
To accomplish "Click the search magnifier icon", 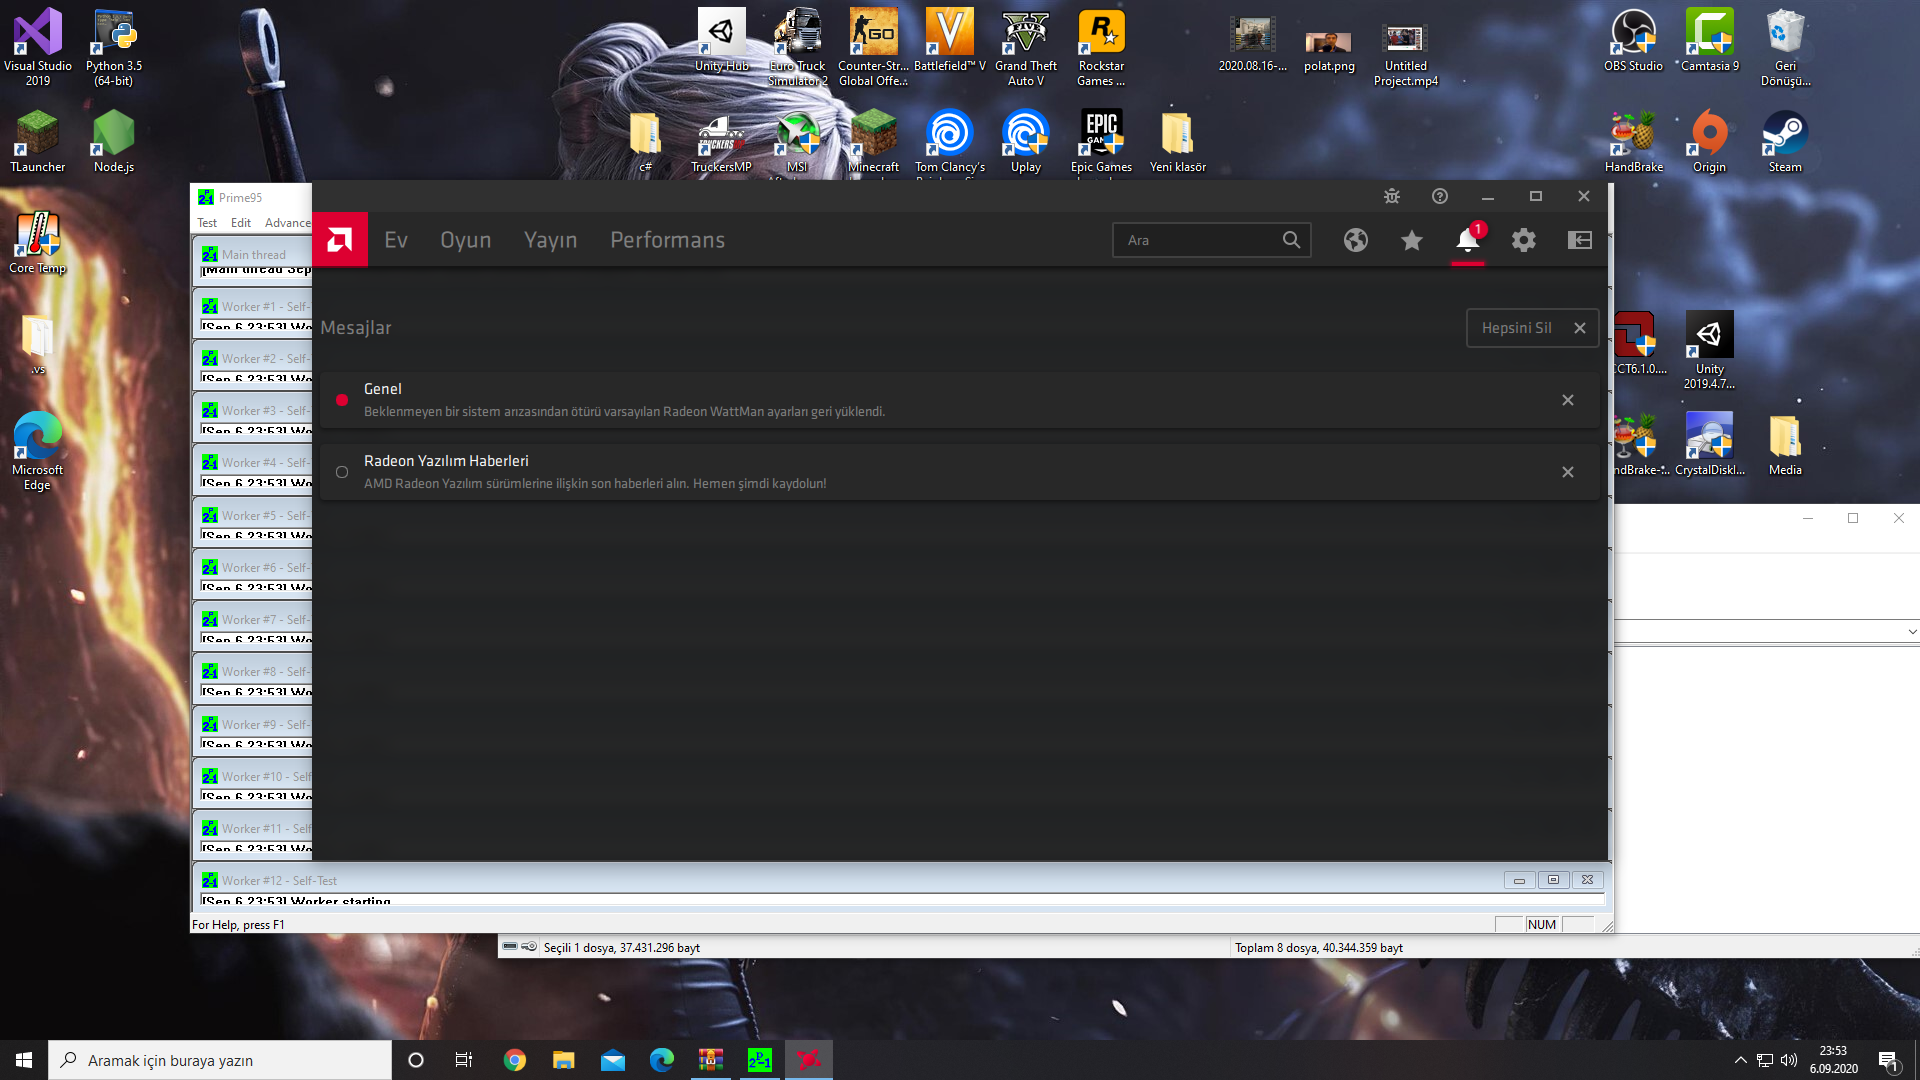I will [x=1291, y=240].
